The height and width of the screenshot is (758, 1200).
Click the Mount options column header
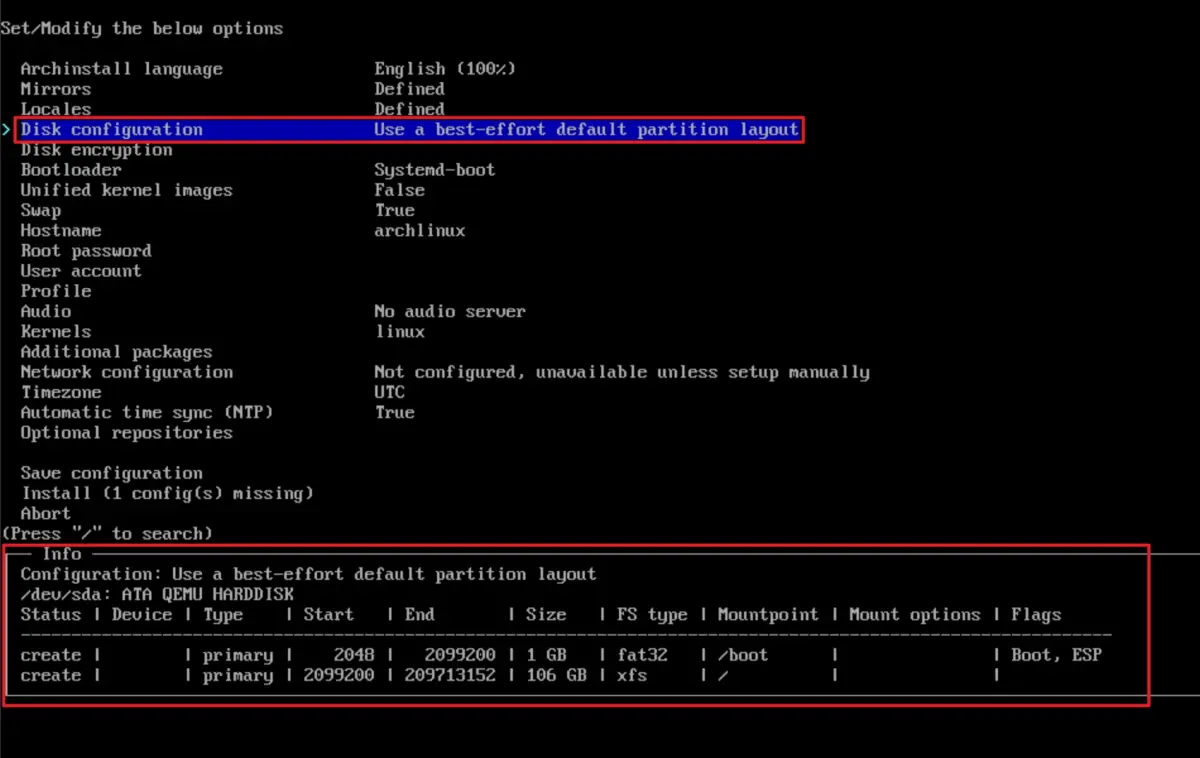[x=914, y=614]
